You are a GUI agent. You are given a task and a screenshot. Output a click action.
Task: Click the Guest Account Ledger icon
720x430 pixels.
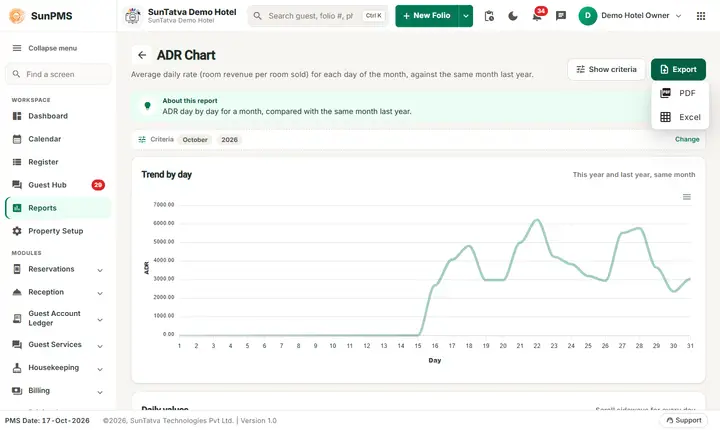tap(17, 318)
